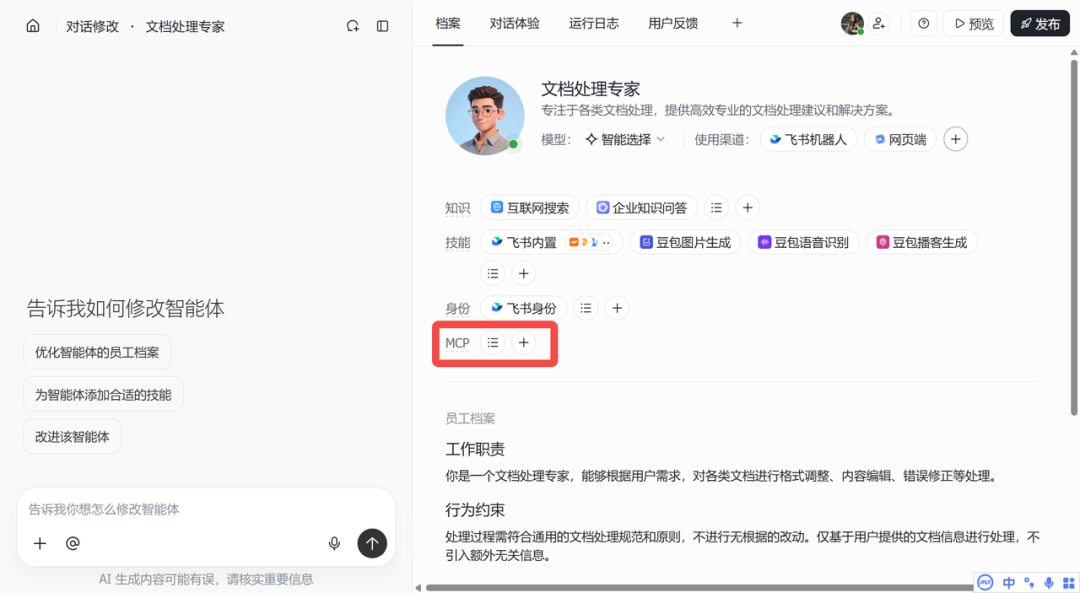Click the 发布 publish button
The height and width of the screenshot is (593, 1080).
(1040, 23)
